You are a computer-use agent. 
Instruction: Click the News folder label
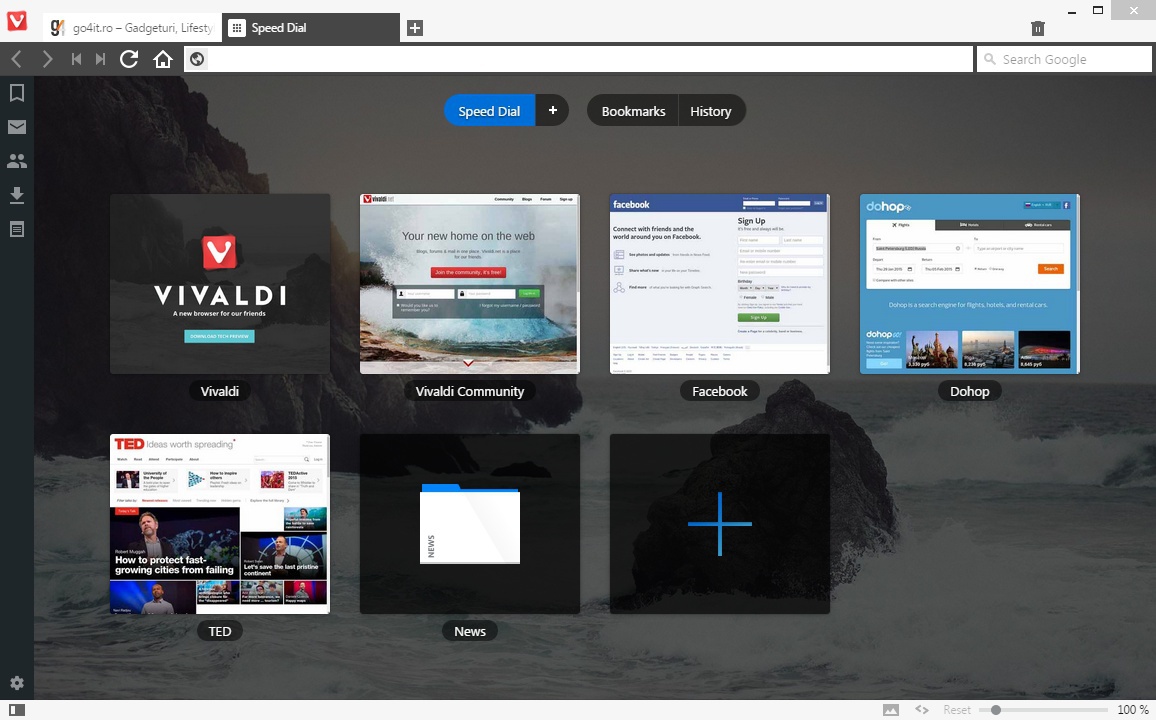click(470, 632)
